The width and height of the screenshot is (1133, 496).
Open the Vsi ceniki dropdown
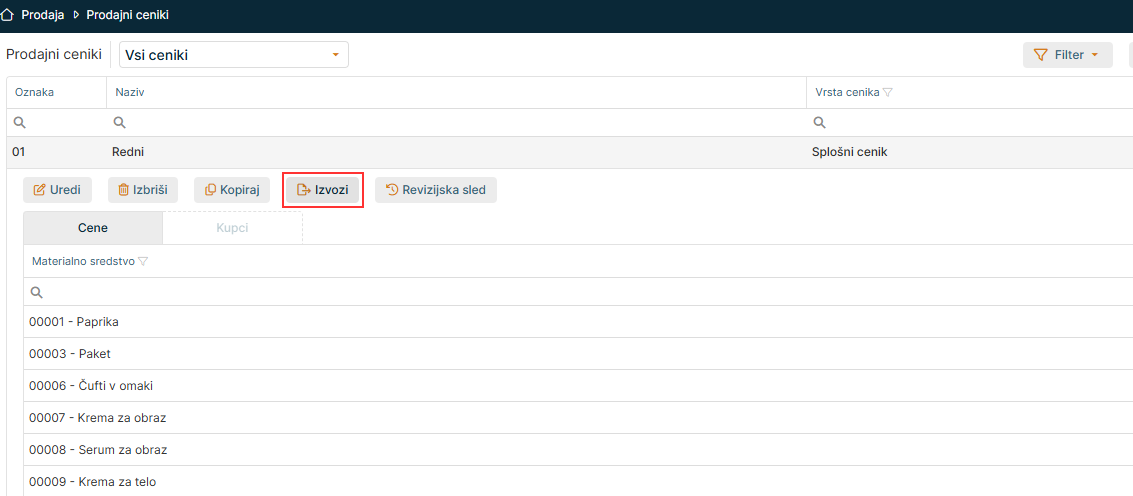tap(234, 55)
